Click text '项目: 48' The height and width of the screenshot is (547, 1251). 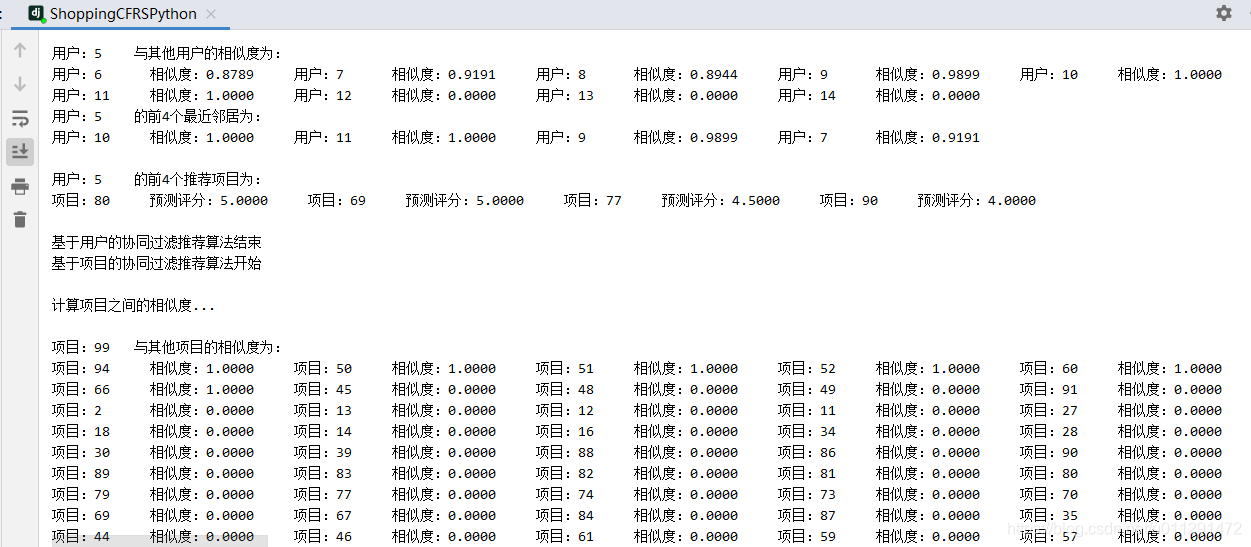click(x=565, y=389)
